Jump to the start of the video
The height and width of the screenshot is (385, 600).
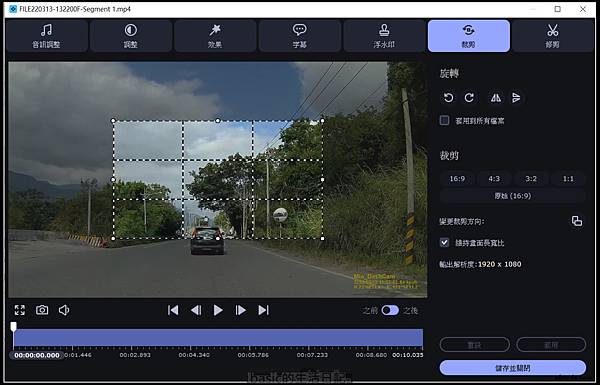pyautogui.click(x=173, y=310)
